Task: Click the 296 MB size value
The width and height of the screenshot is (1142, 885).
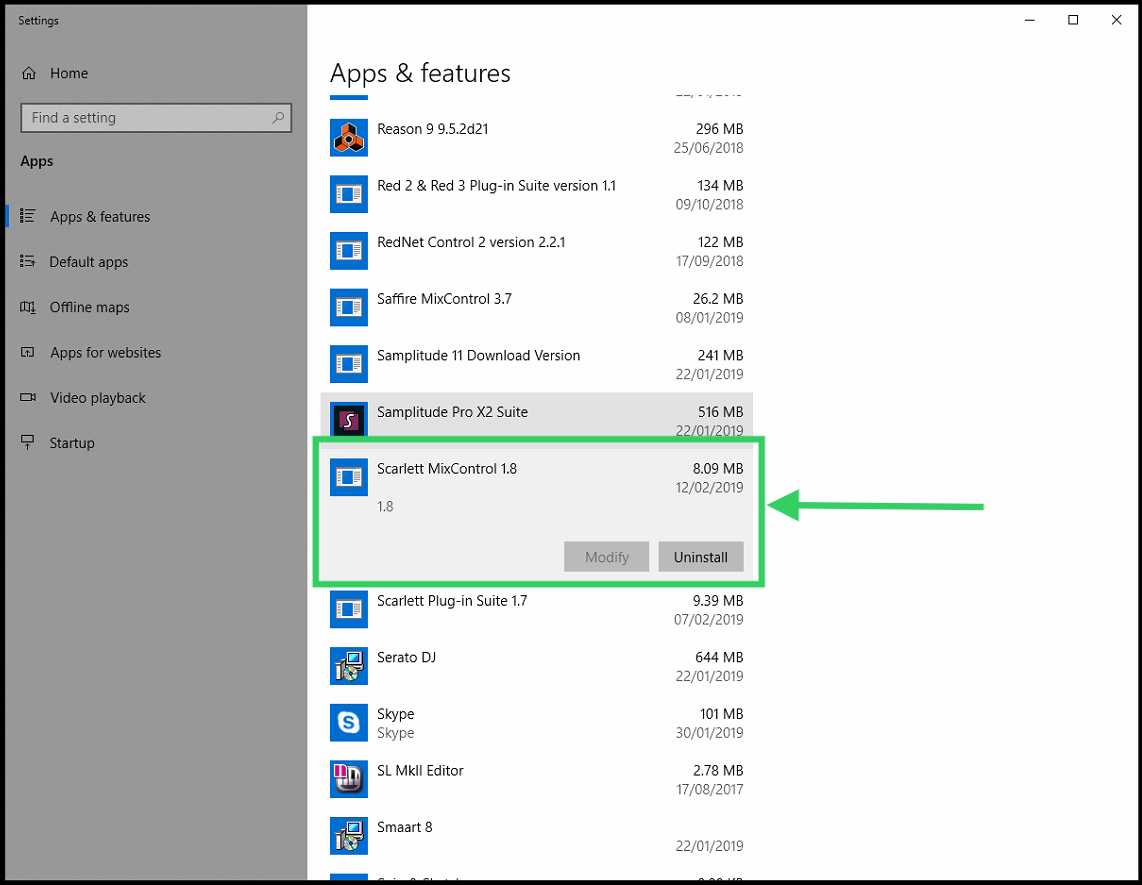Action: pyautogui.click(x=719, y=129)
